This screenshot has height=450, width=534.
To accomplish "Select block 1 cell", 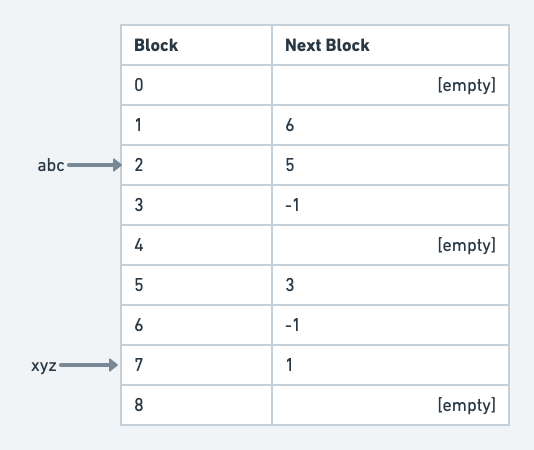I will click(x=197, y=125).
